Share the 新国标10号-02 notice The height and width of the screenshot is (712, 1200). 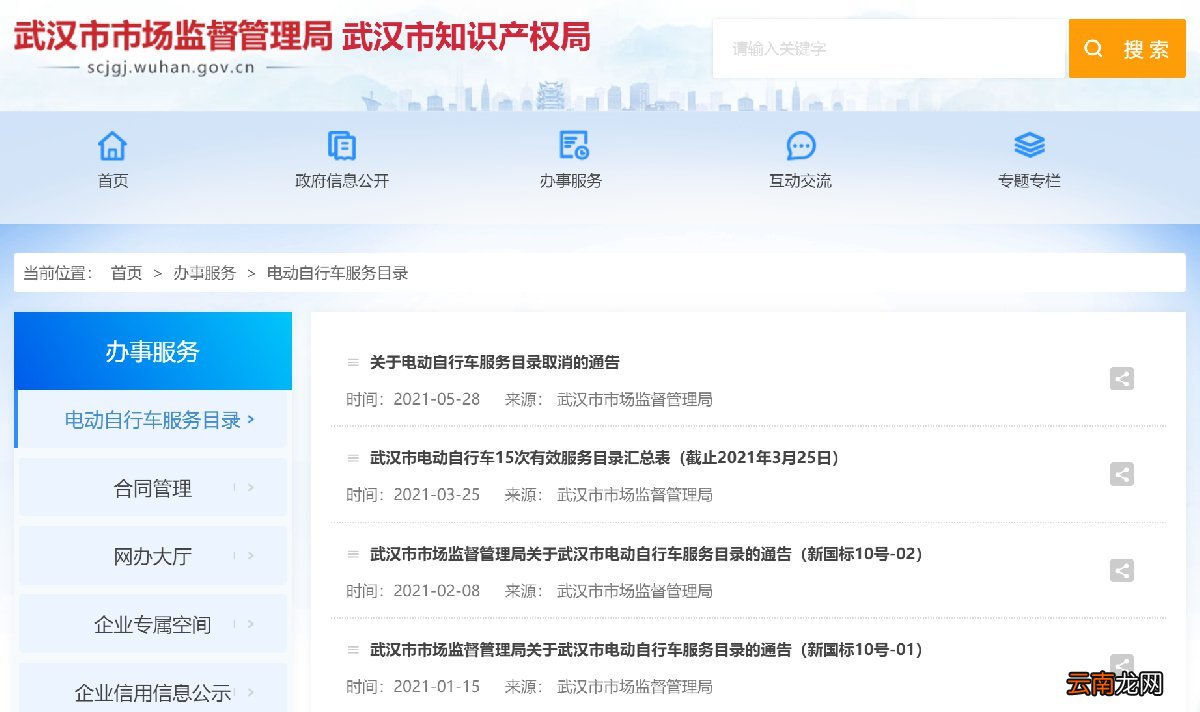1122,571
